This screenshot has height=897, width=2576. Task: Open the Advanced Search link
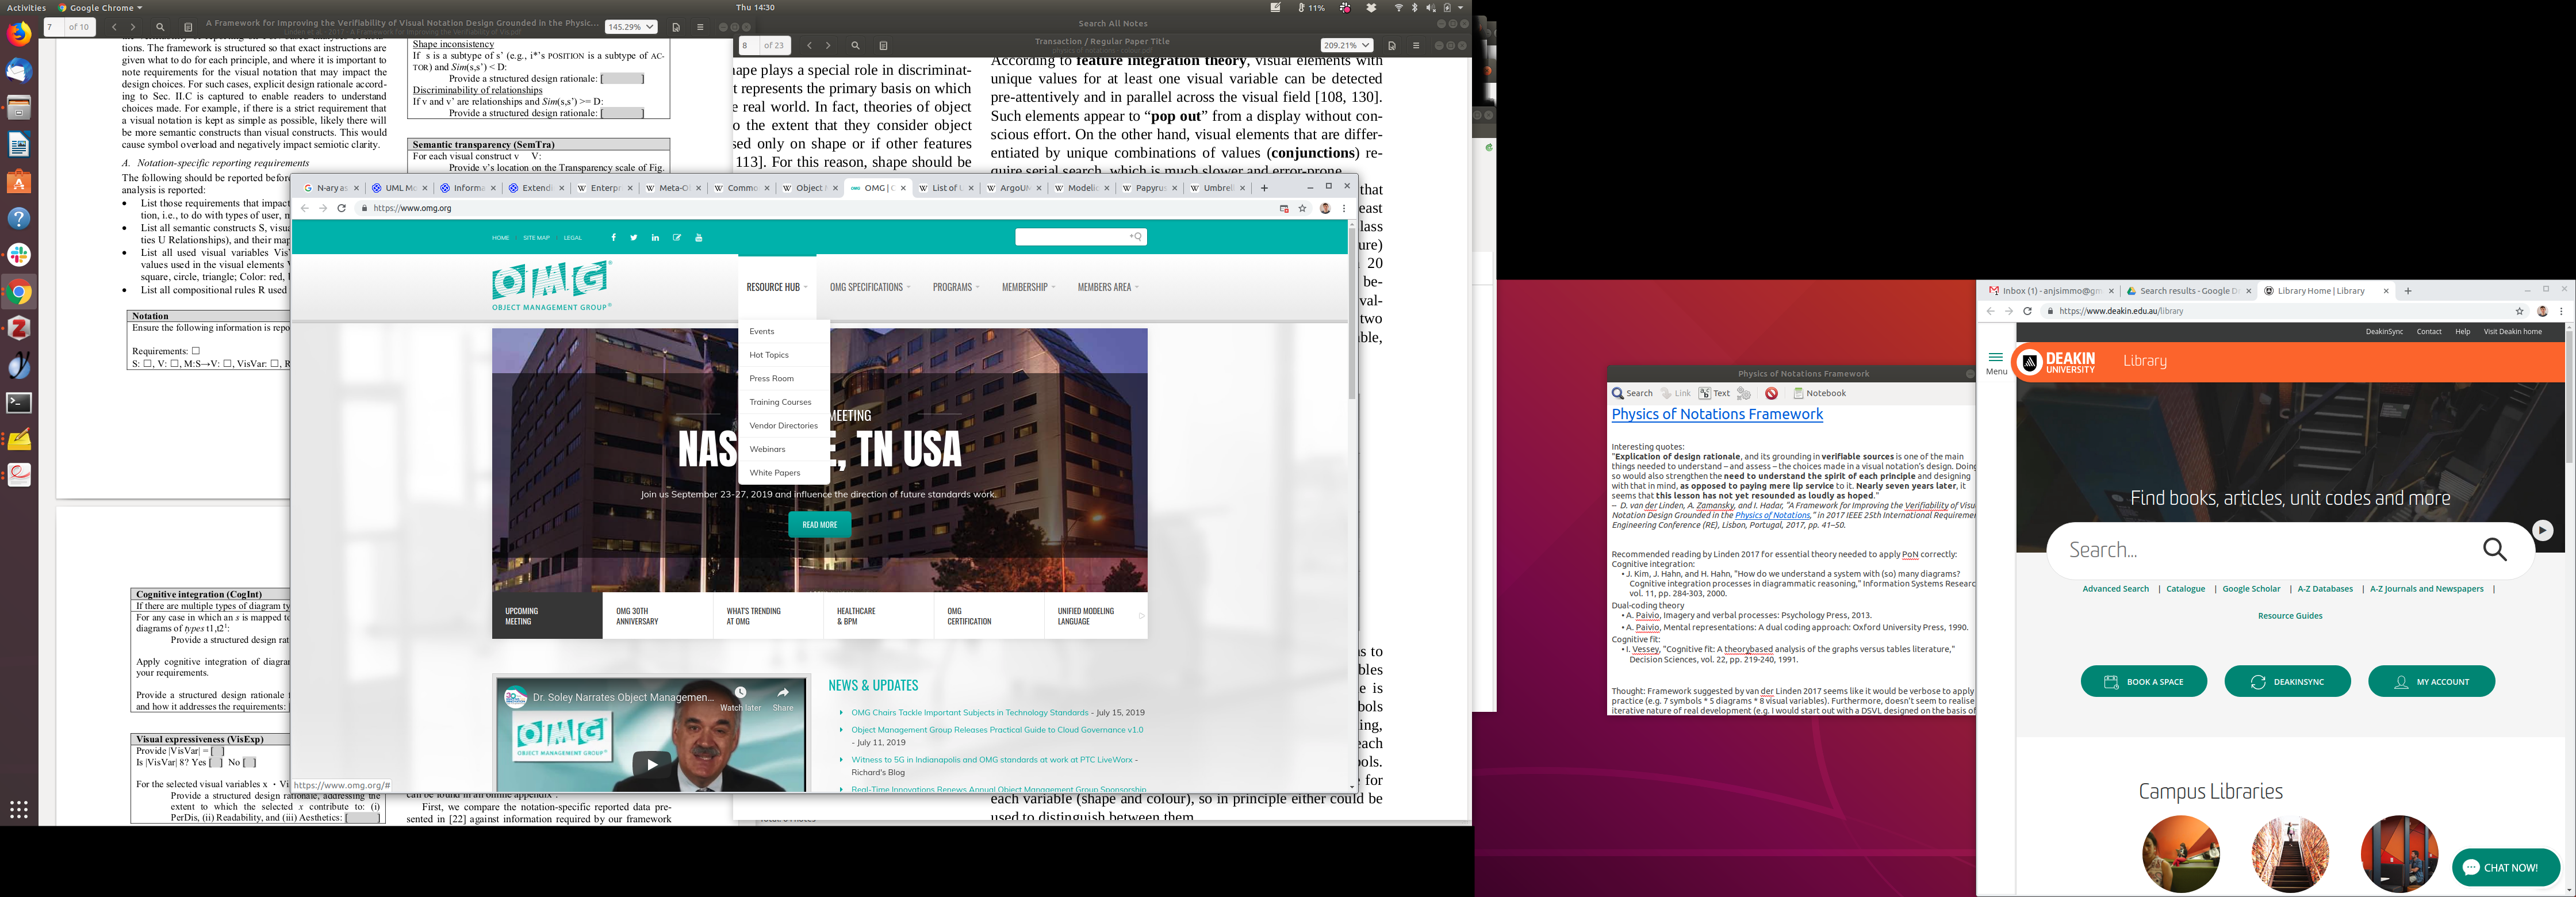pyautogui.click(x=2115, y=589)
